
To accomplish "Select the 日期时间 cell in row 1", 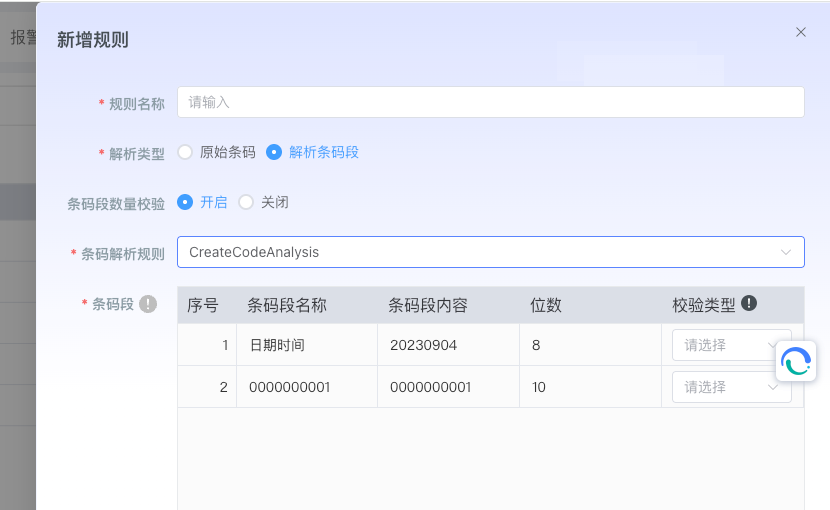I will tap(277, 345).
